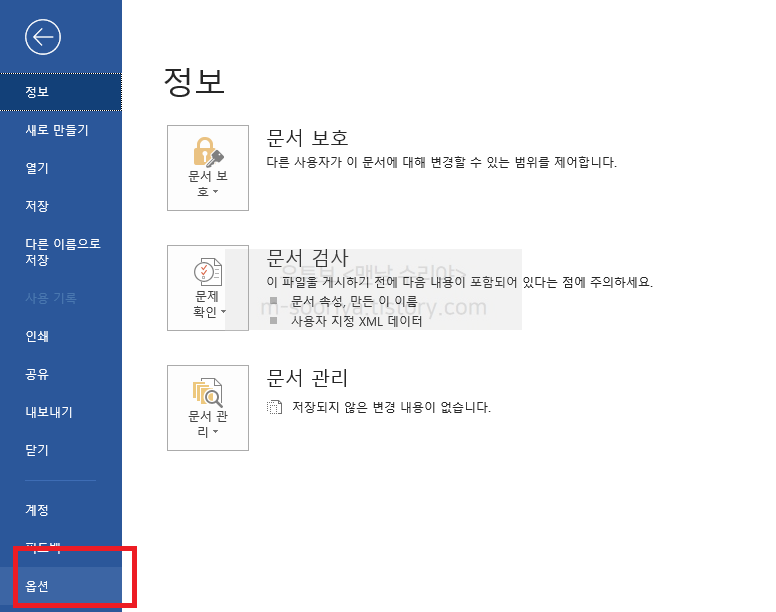Viewport: 776px width, 612px height.
Task: Open the 문서 보호 protect document button
Action: click(x=208, y=168)
